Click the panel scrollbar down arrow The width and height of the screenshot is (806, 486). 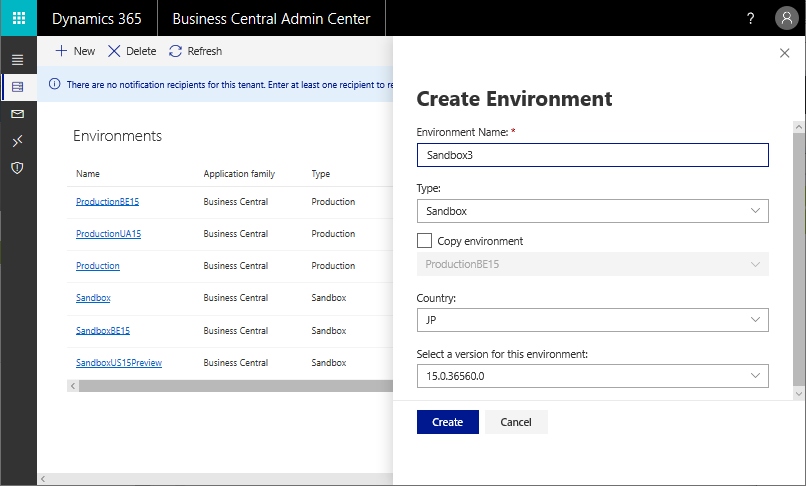[x=798, y=394]
